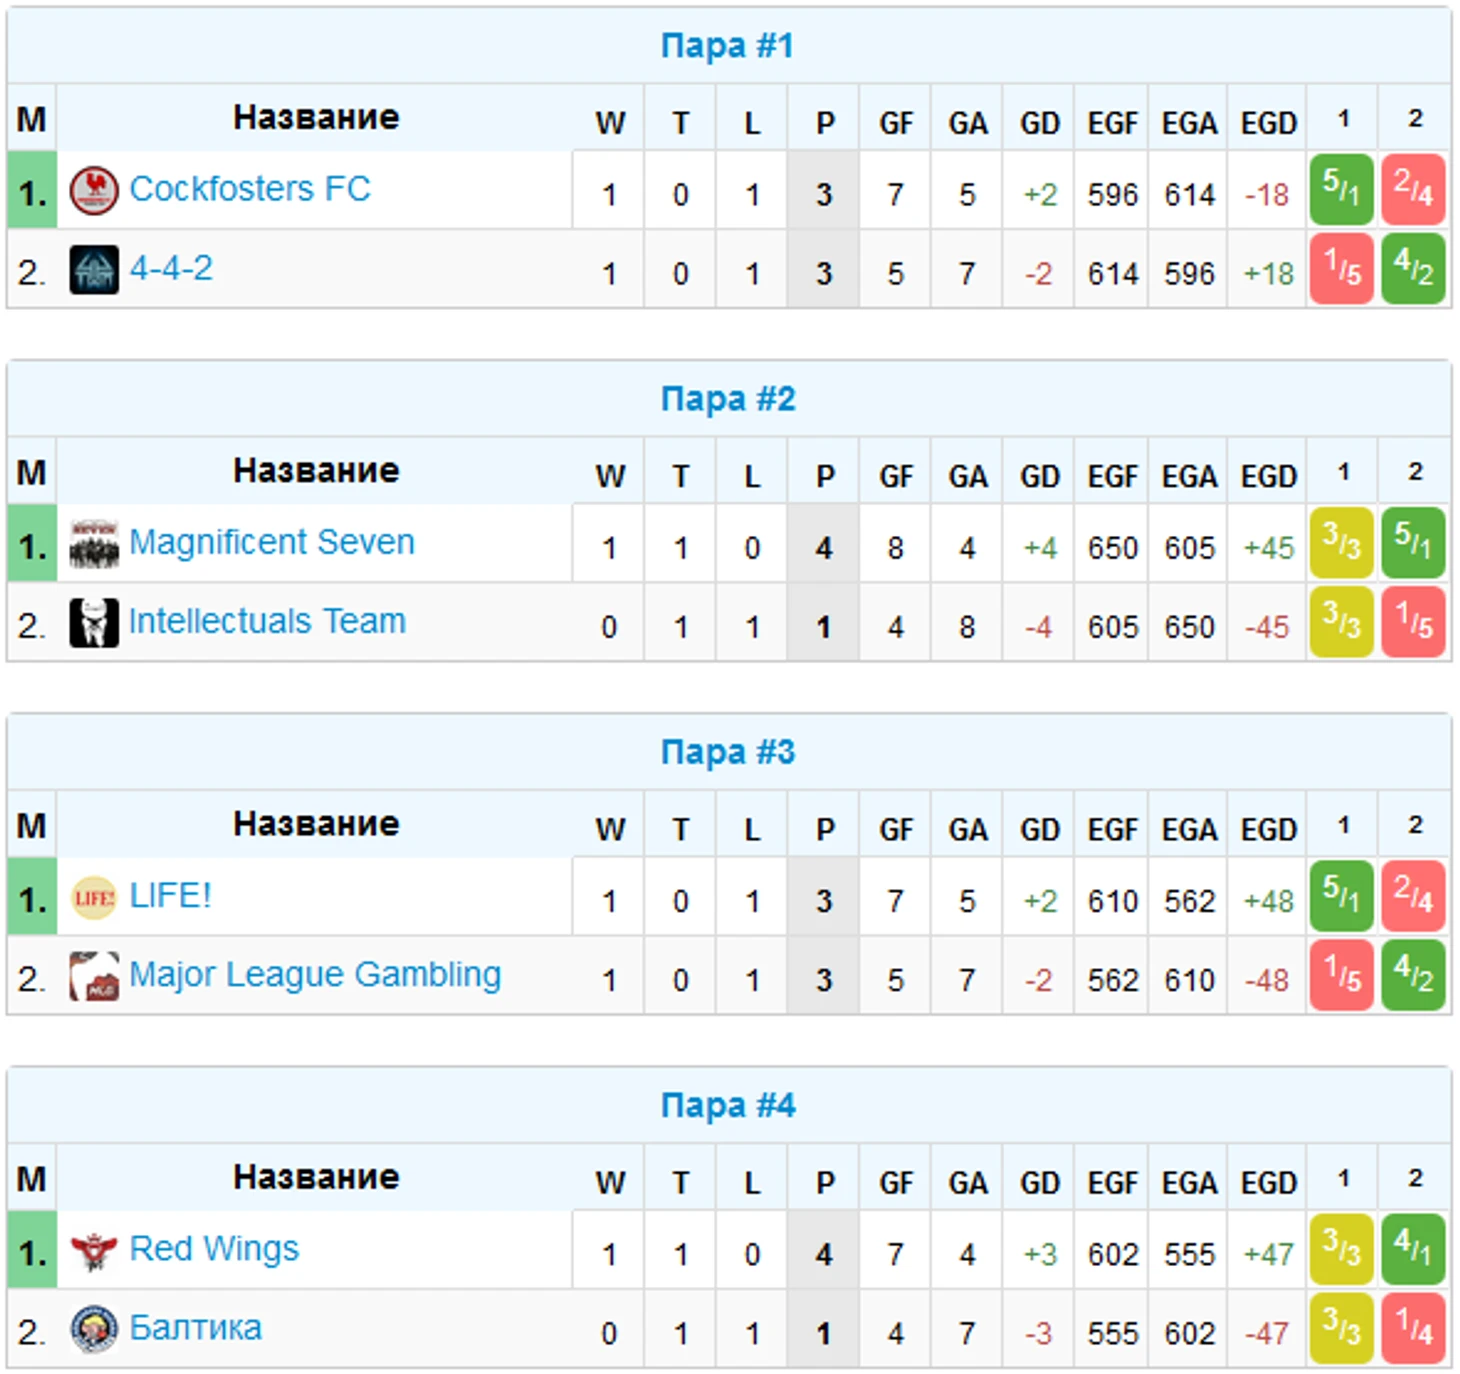Click Red Wings green 4/1 result badge
The image size is (1460, 1374).
[1413, 1249]
